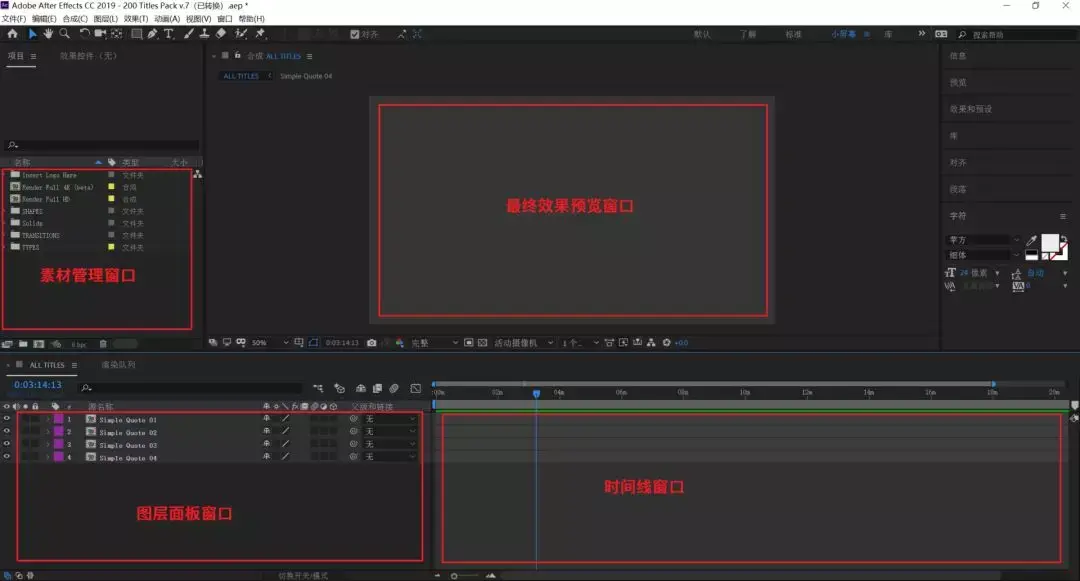
Task: Open the 完整 resolution dropdown
Action: click(x=434, y=343)
